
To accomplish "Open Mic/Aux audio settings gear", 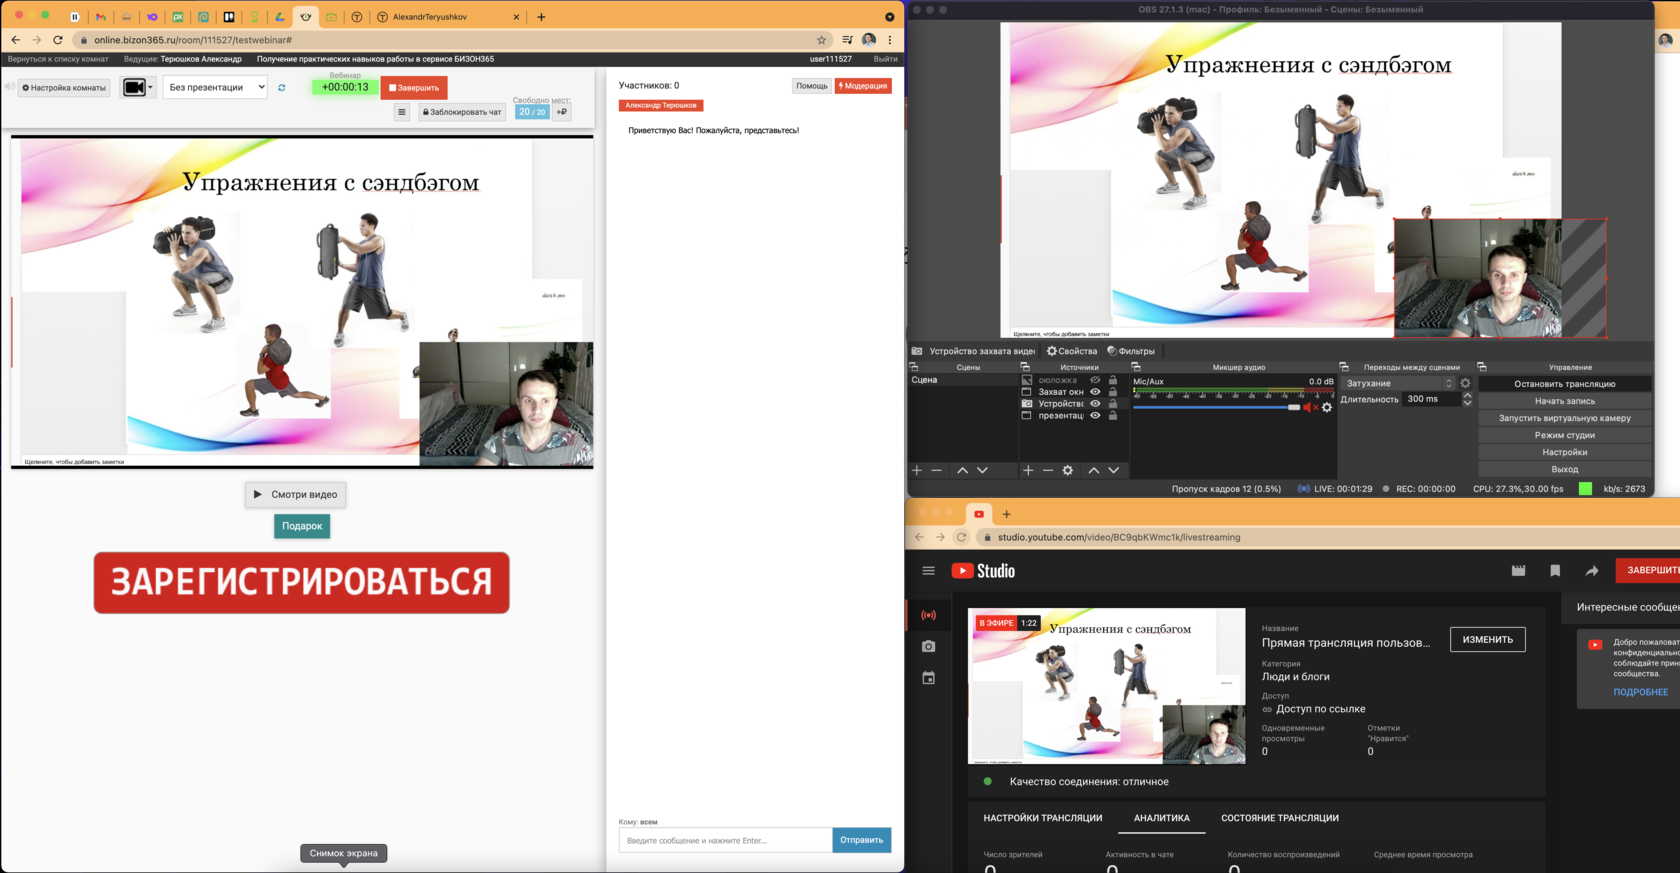I will 1327,407.
